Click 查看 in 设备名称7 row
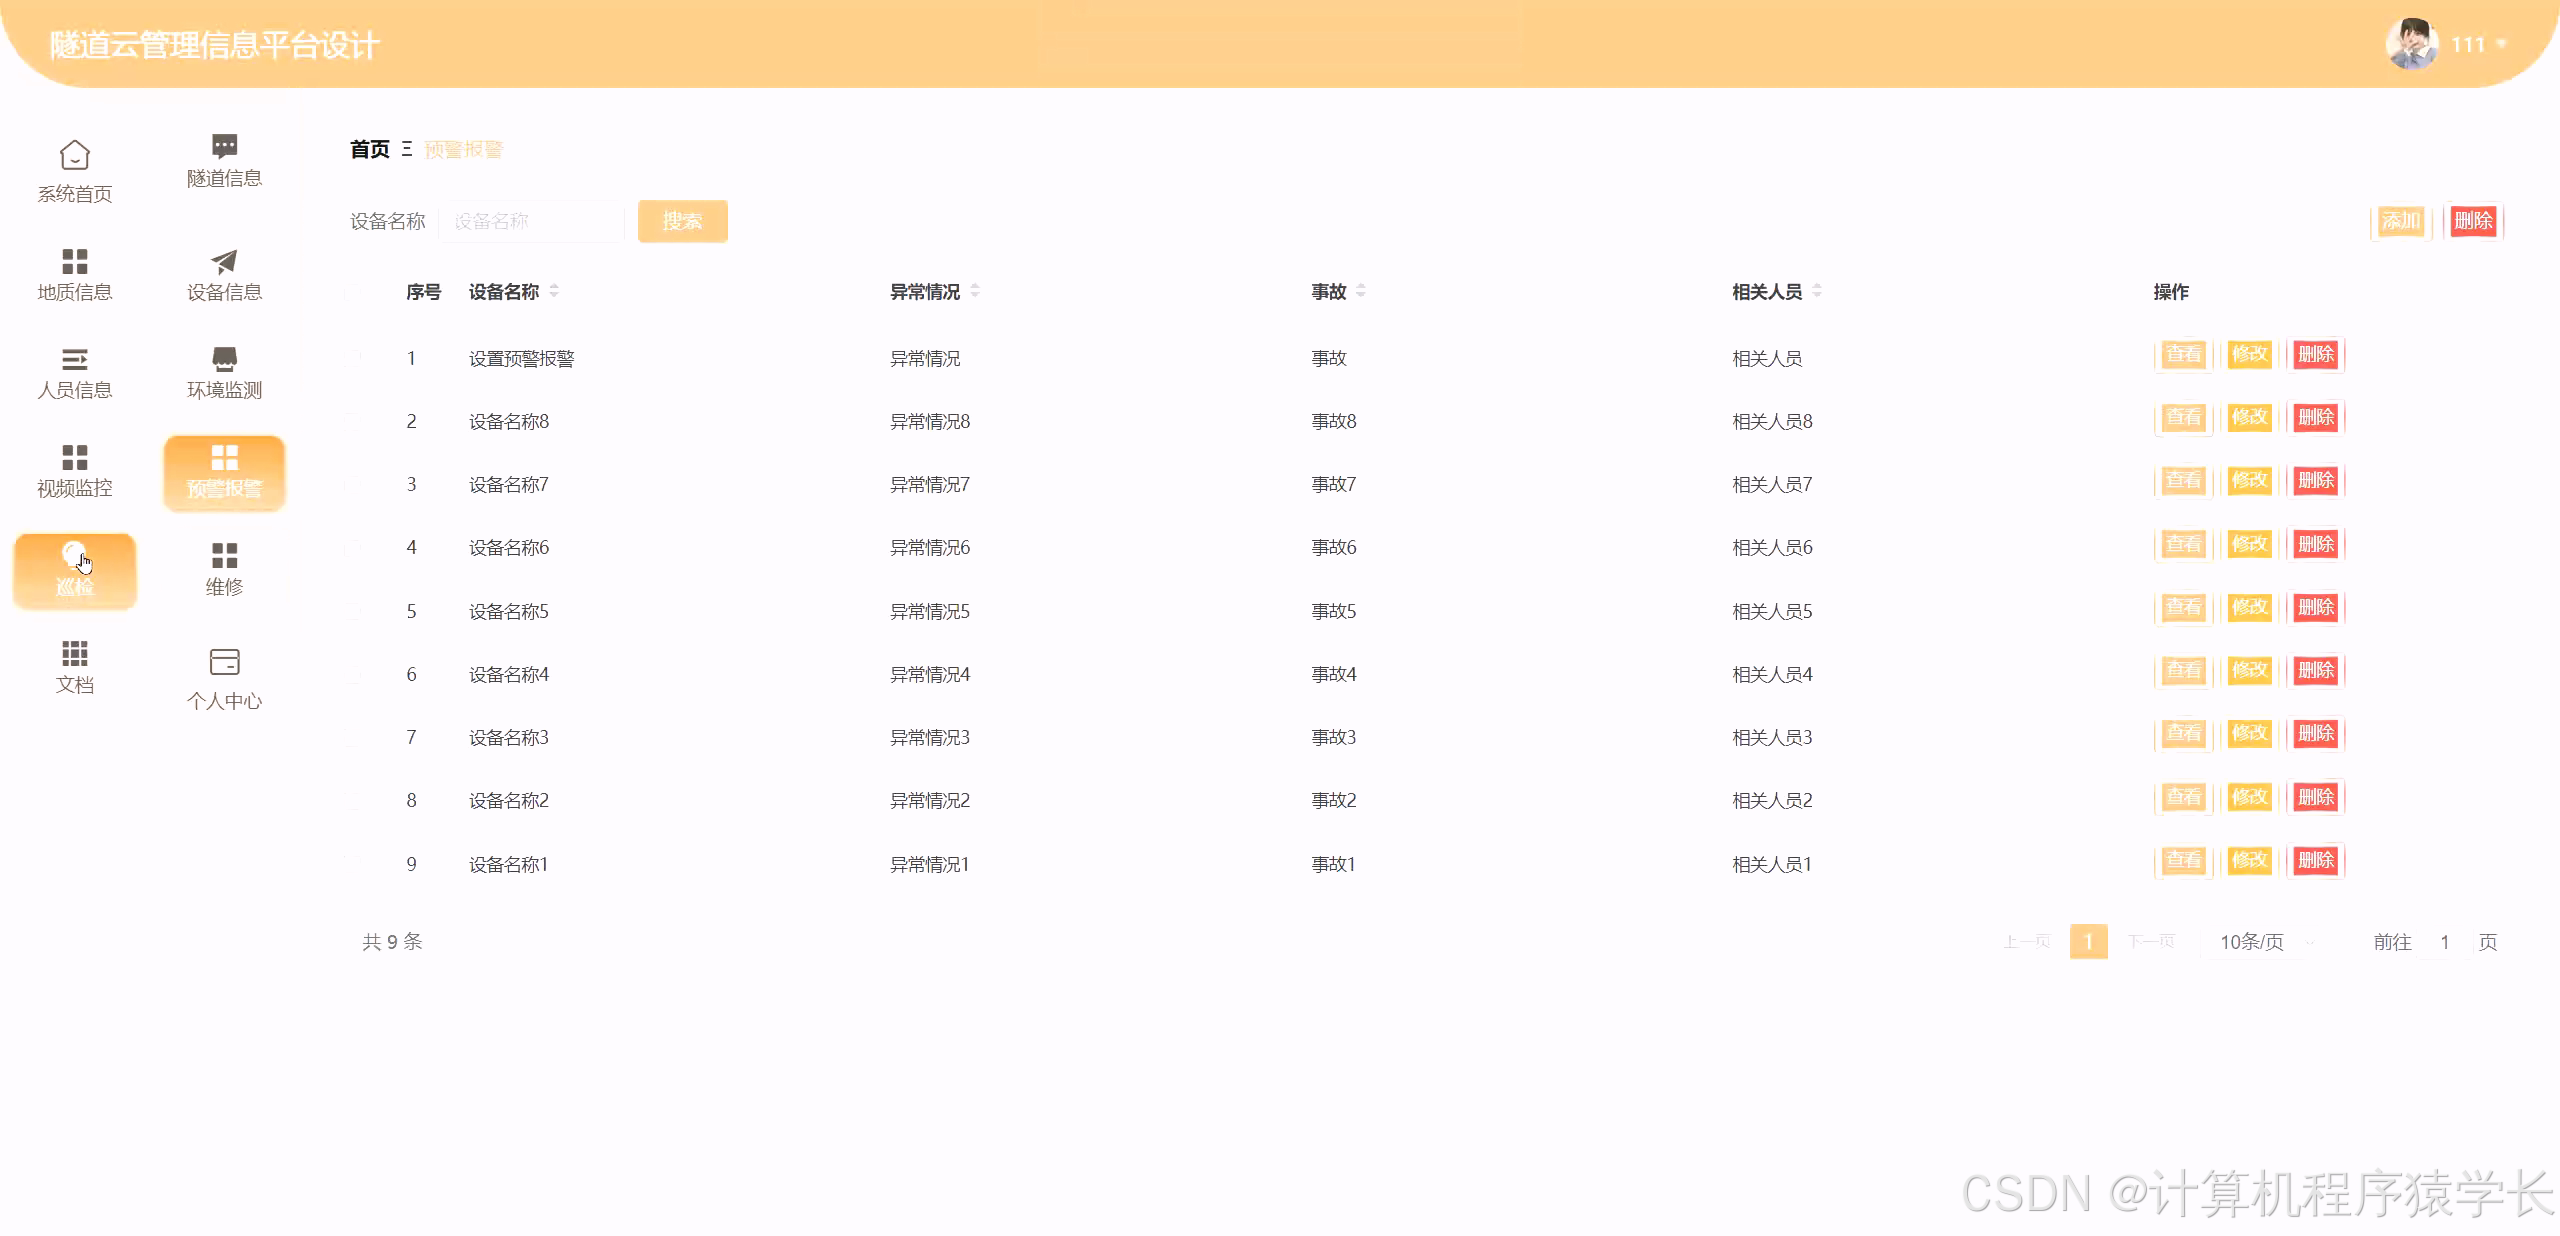Image resolution: width=2560 pixels, height=1236 pixels. click(2183, 481)
